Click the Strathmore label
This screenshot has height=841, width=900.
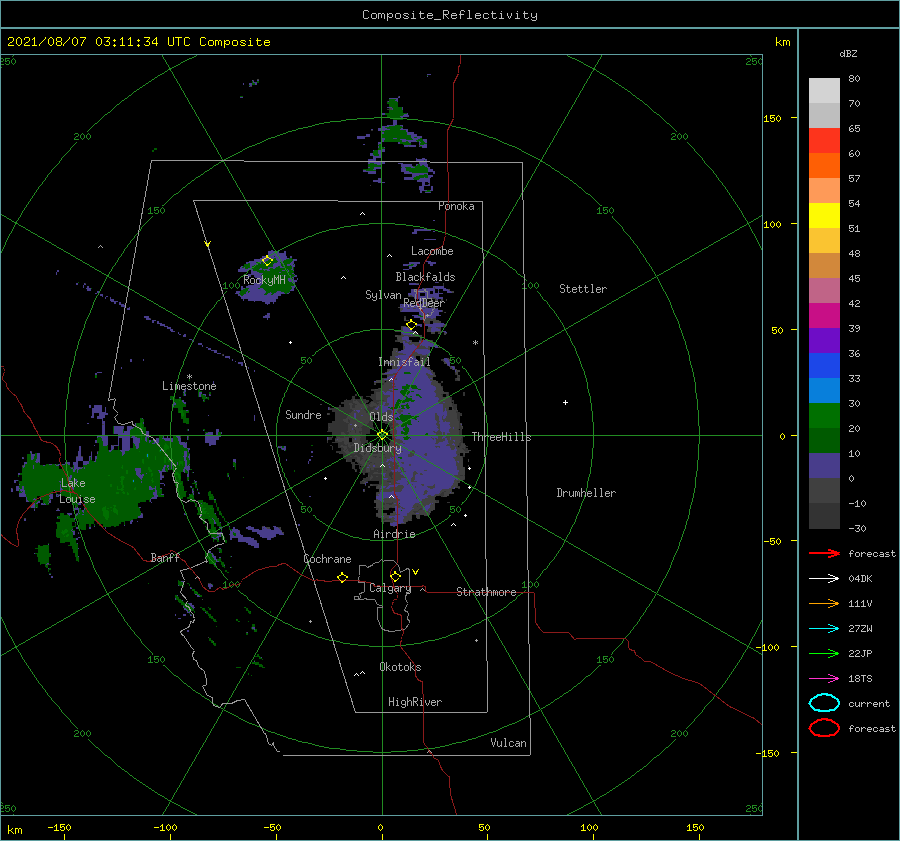(x=486, y=592)
